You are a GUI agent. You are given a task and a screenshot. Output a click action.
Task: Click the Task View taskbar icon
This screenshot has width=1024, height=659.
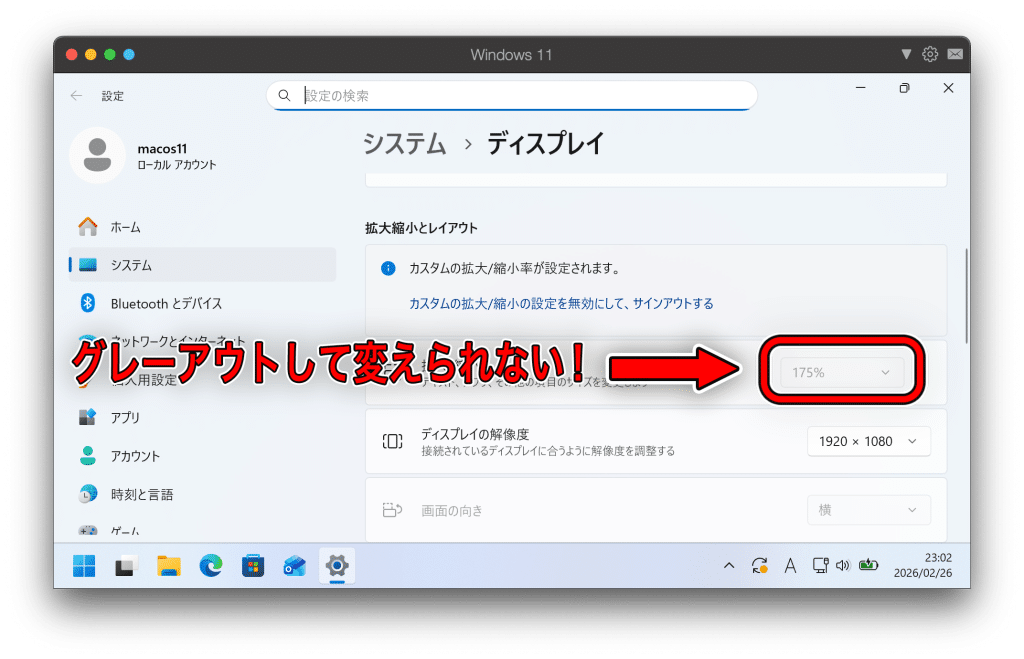(126, 566)
